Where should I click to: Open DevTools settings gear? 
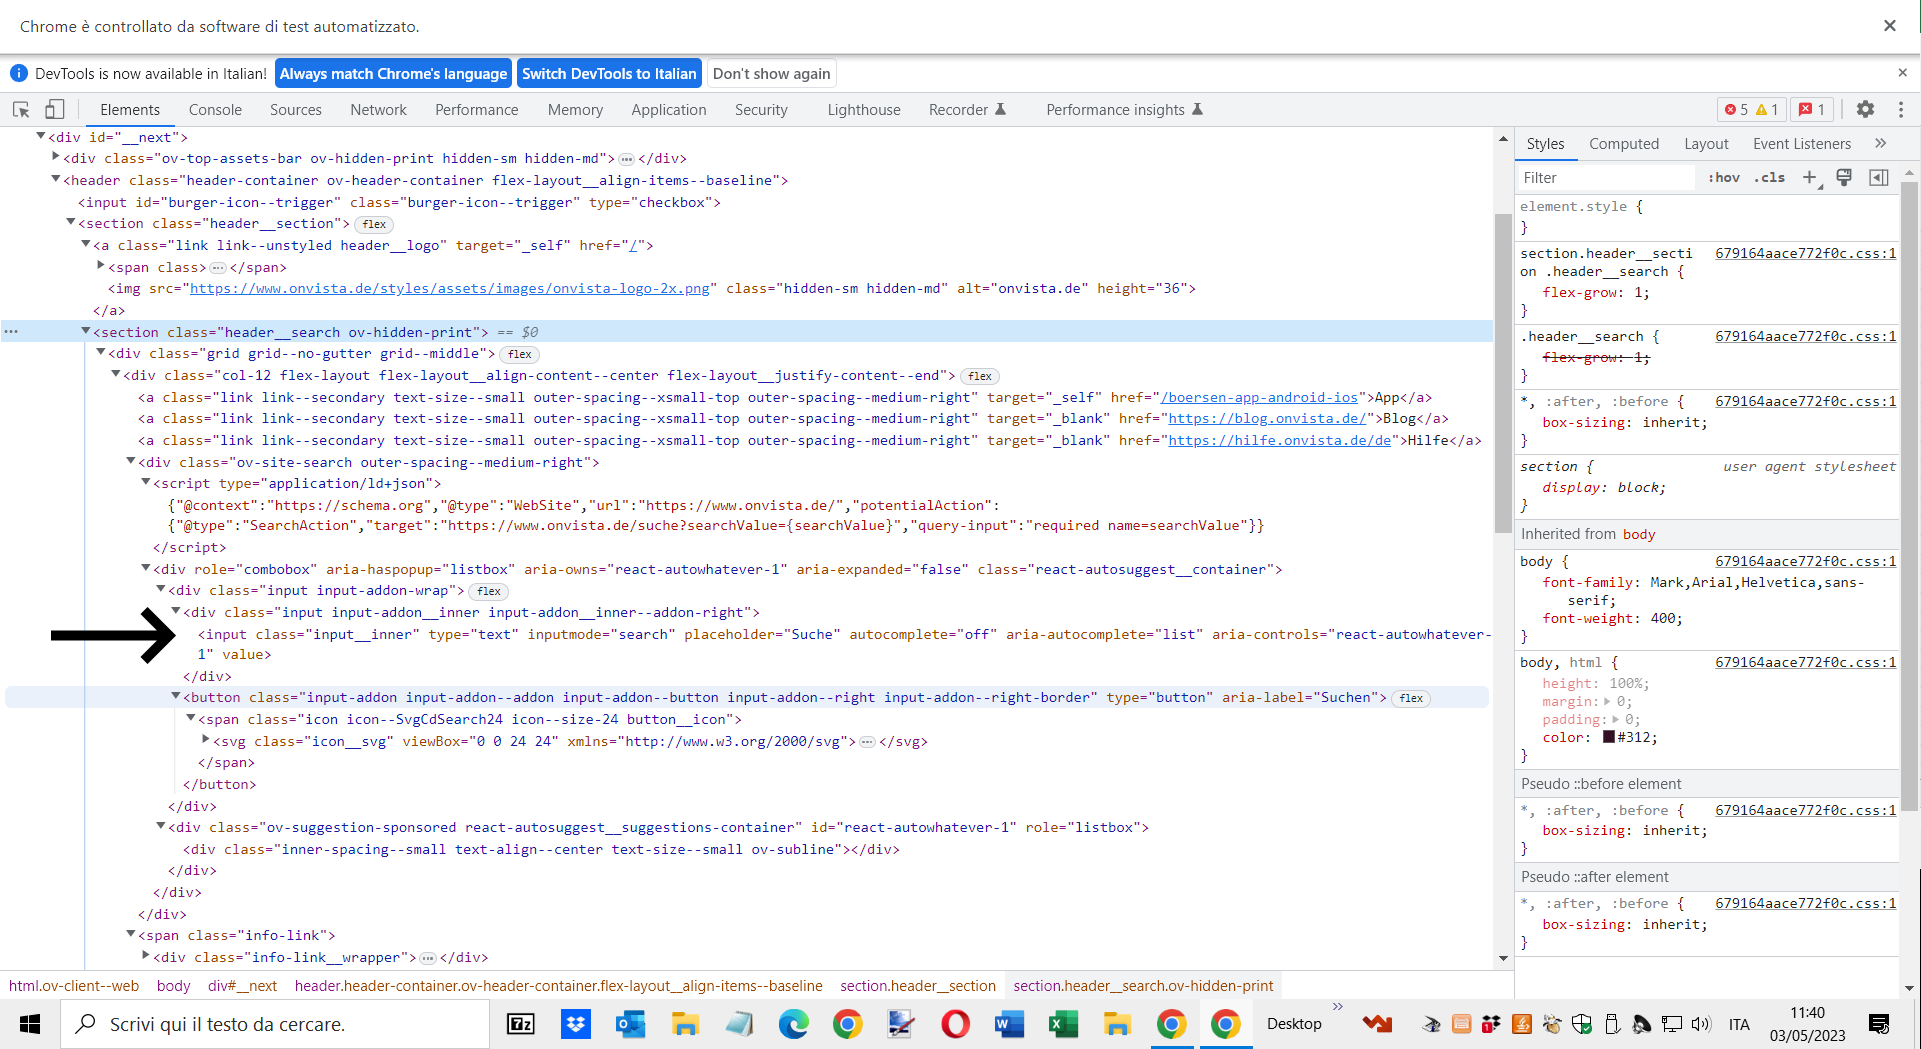(1865, 110)
